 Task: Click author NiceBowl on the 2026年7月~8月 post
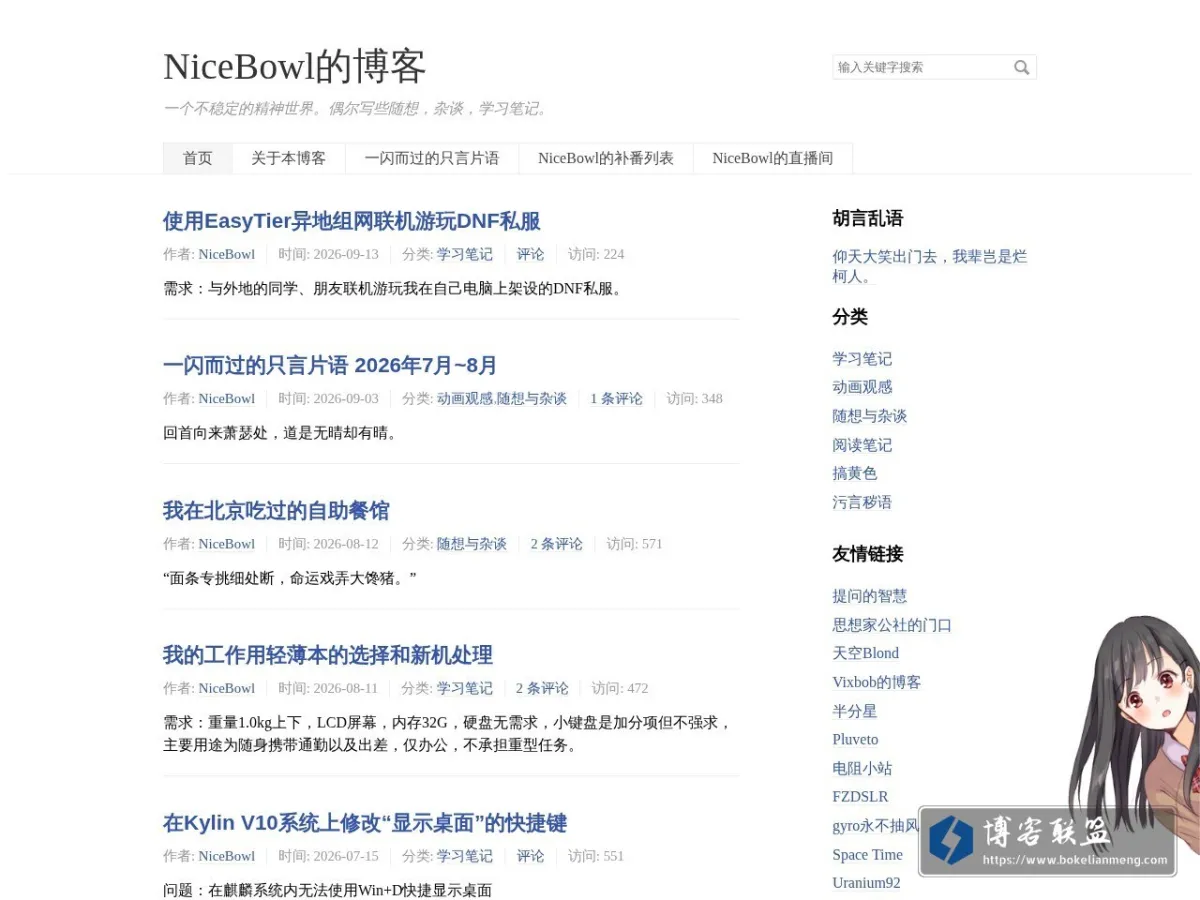(227, 398)
